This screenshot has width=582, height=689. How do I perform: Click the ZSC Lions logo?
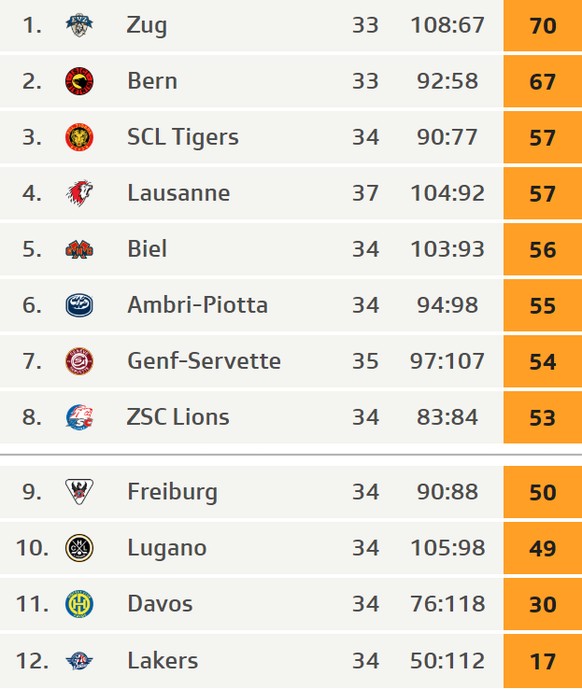[79, 417]
